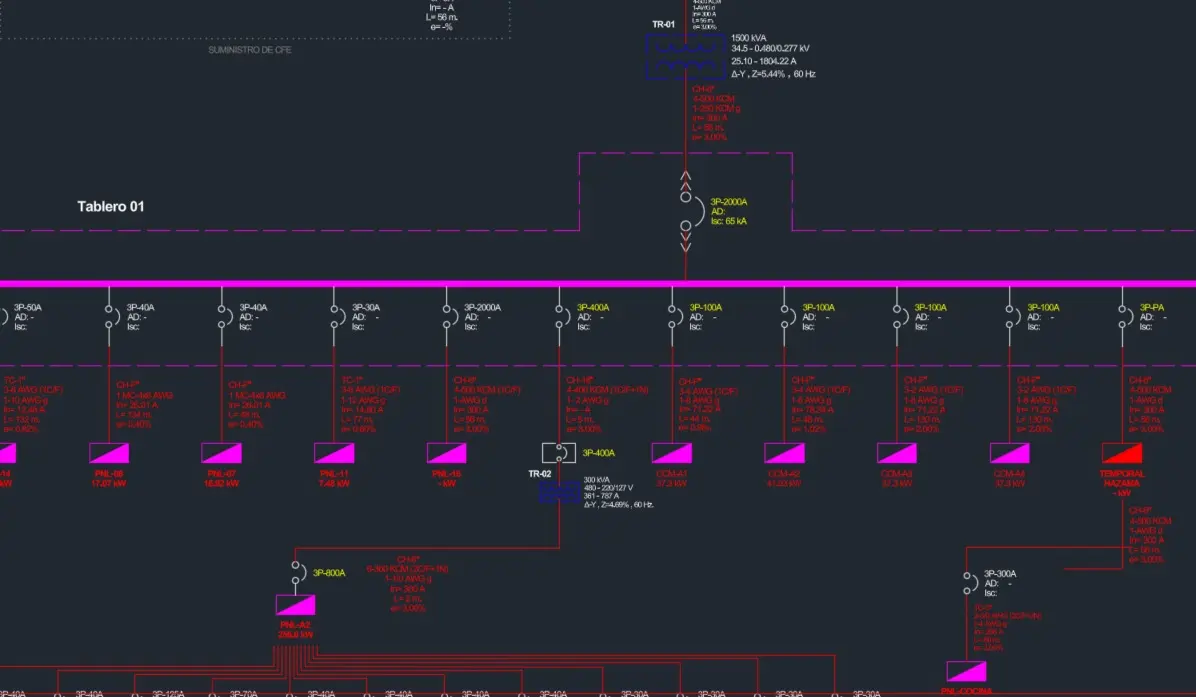Screen dimensions: 1196x697
Task: Click the '480 - 220/127 V' voltage text
Action: coord(609,488)
